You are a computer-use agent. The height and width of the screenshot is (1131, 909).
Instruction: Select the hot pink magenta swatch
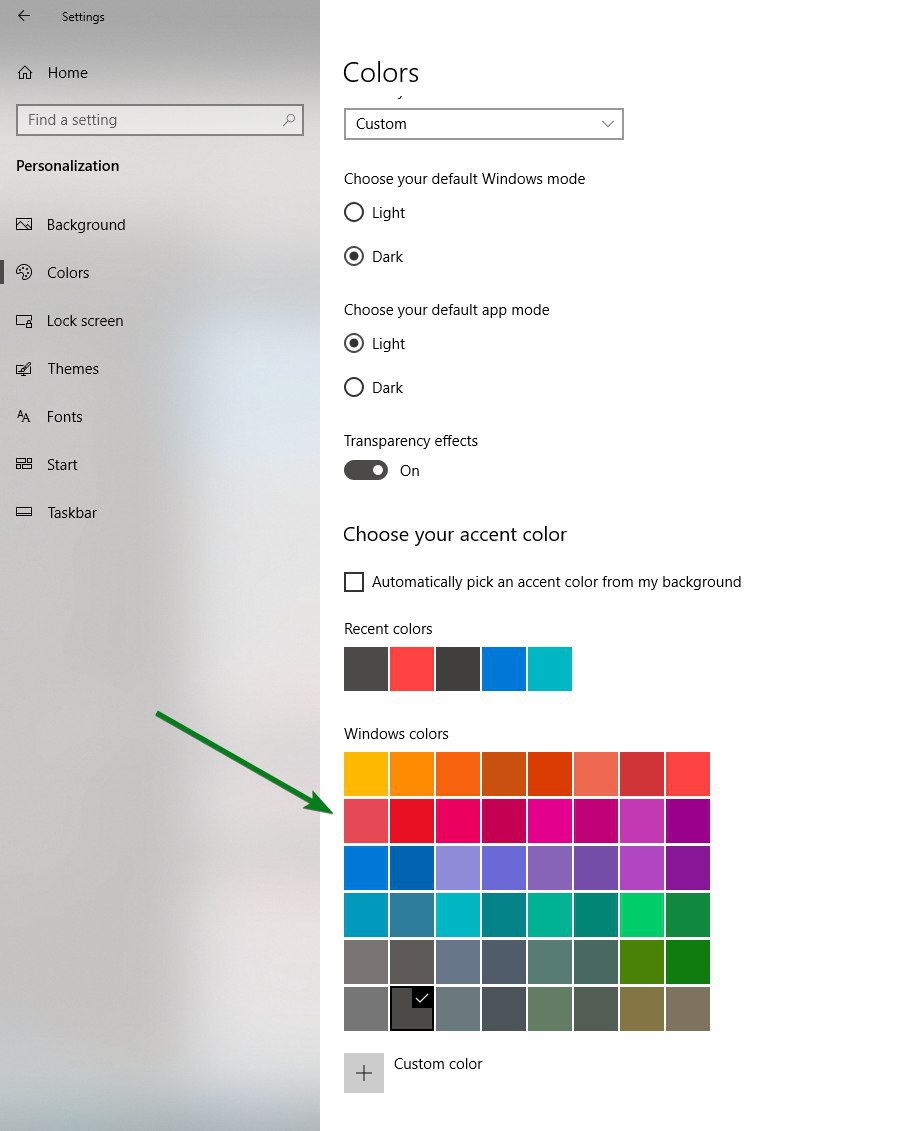550,821
